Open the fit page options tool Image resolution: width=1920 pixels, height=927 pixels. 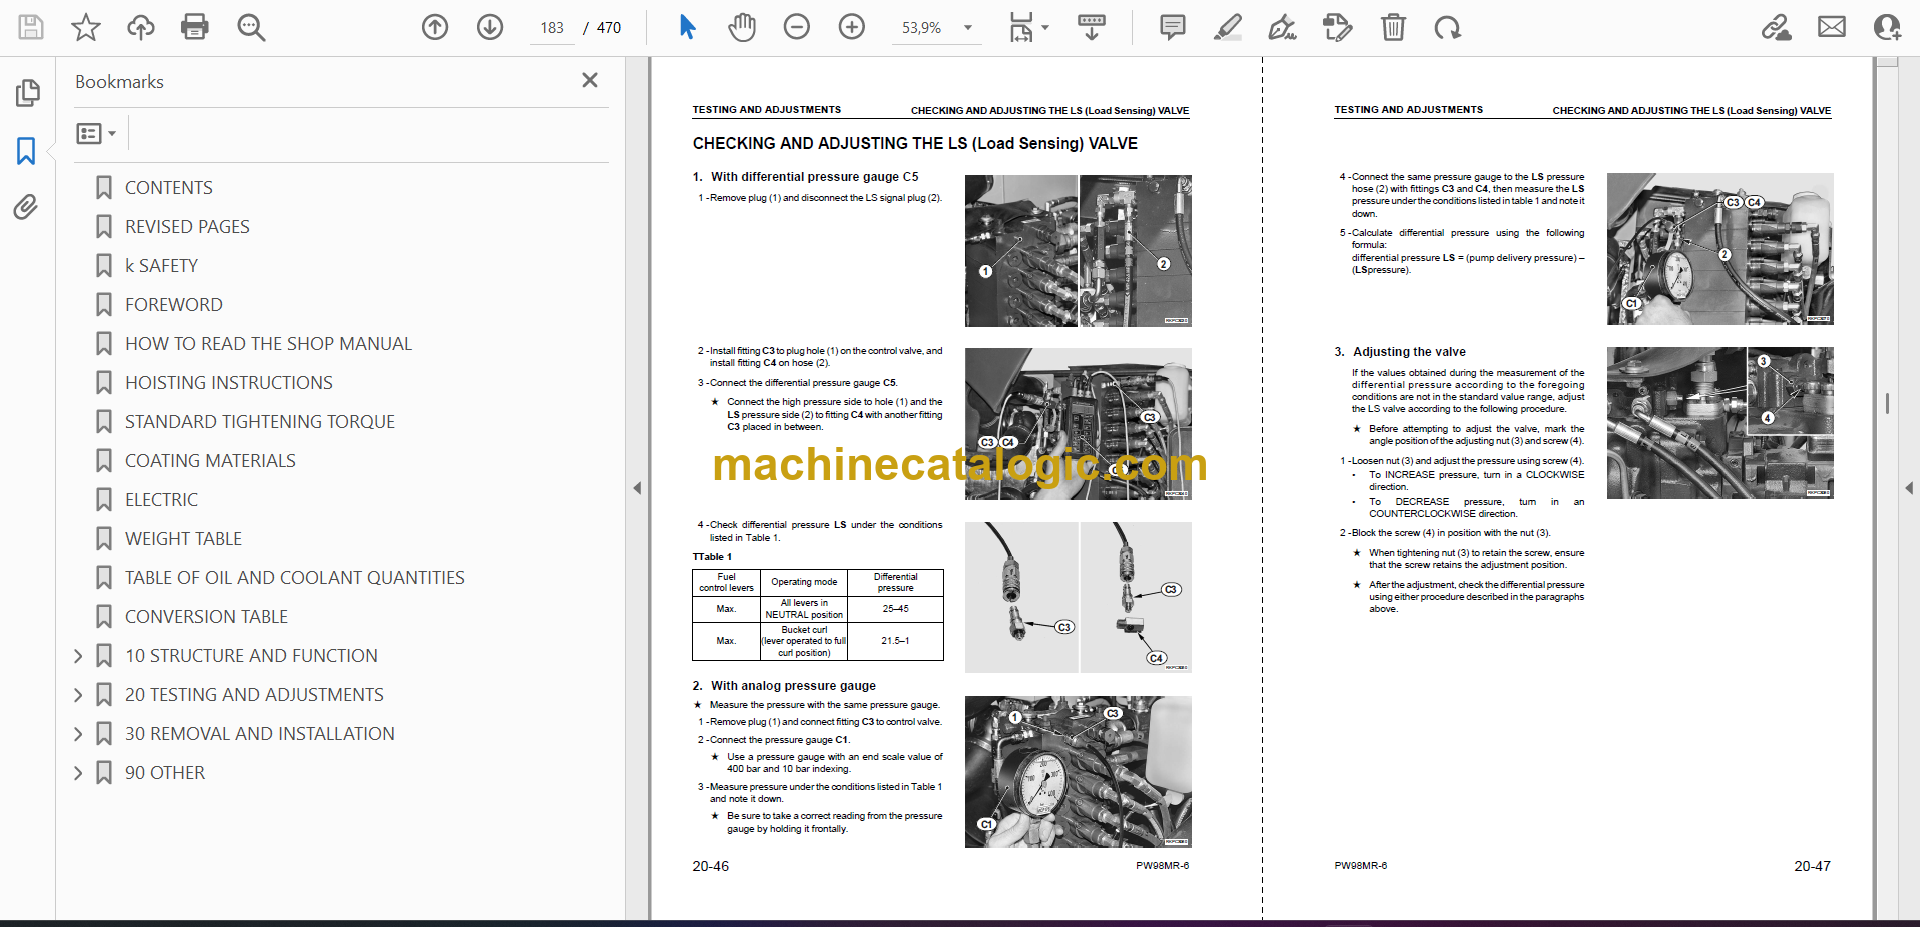click(1020, 27)
